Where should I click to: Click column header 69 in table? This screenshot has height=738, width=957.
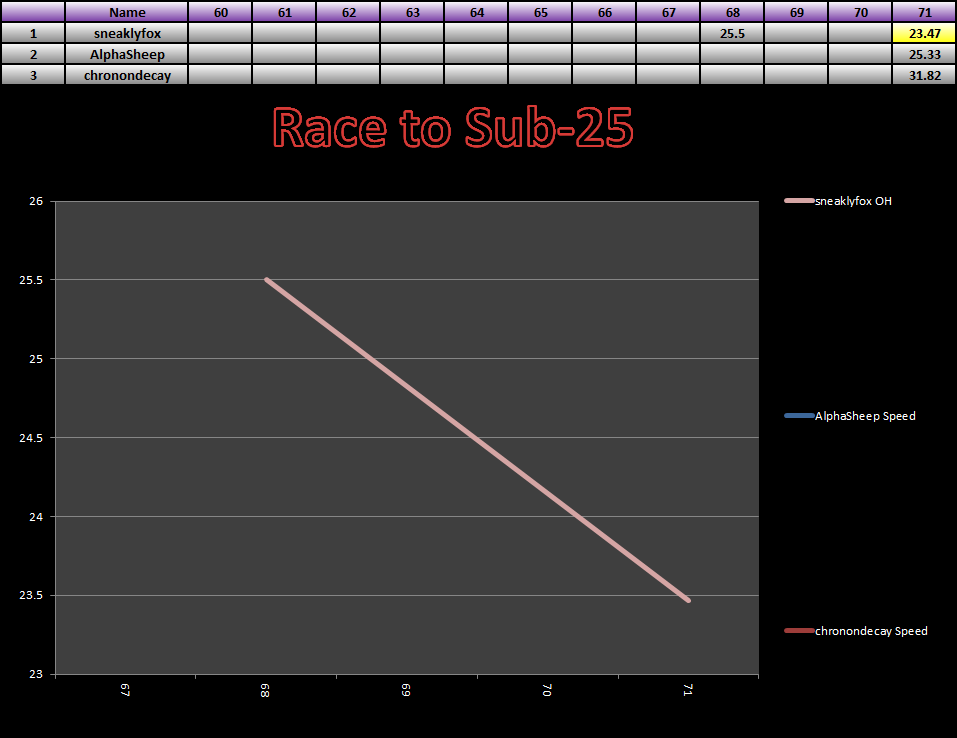[x=796, y=12]
